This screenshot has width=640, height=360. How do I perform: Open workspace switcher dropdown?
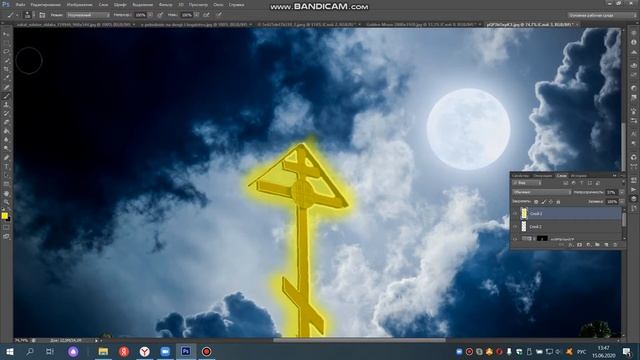tap(602, 15)
